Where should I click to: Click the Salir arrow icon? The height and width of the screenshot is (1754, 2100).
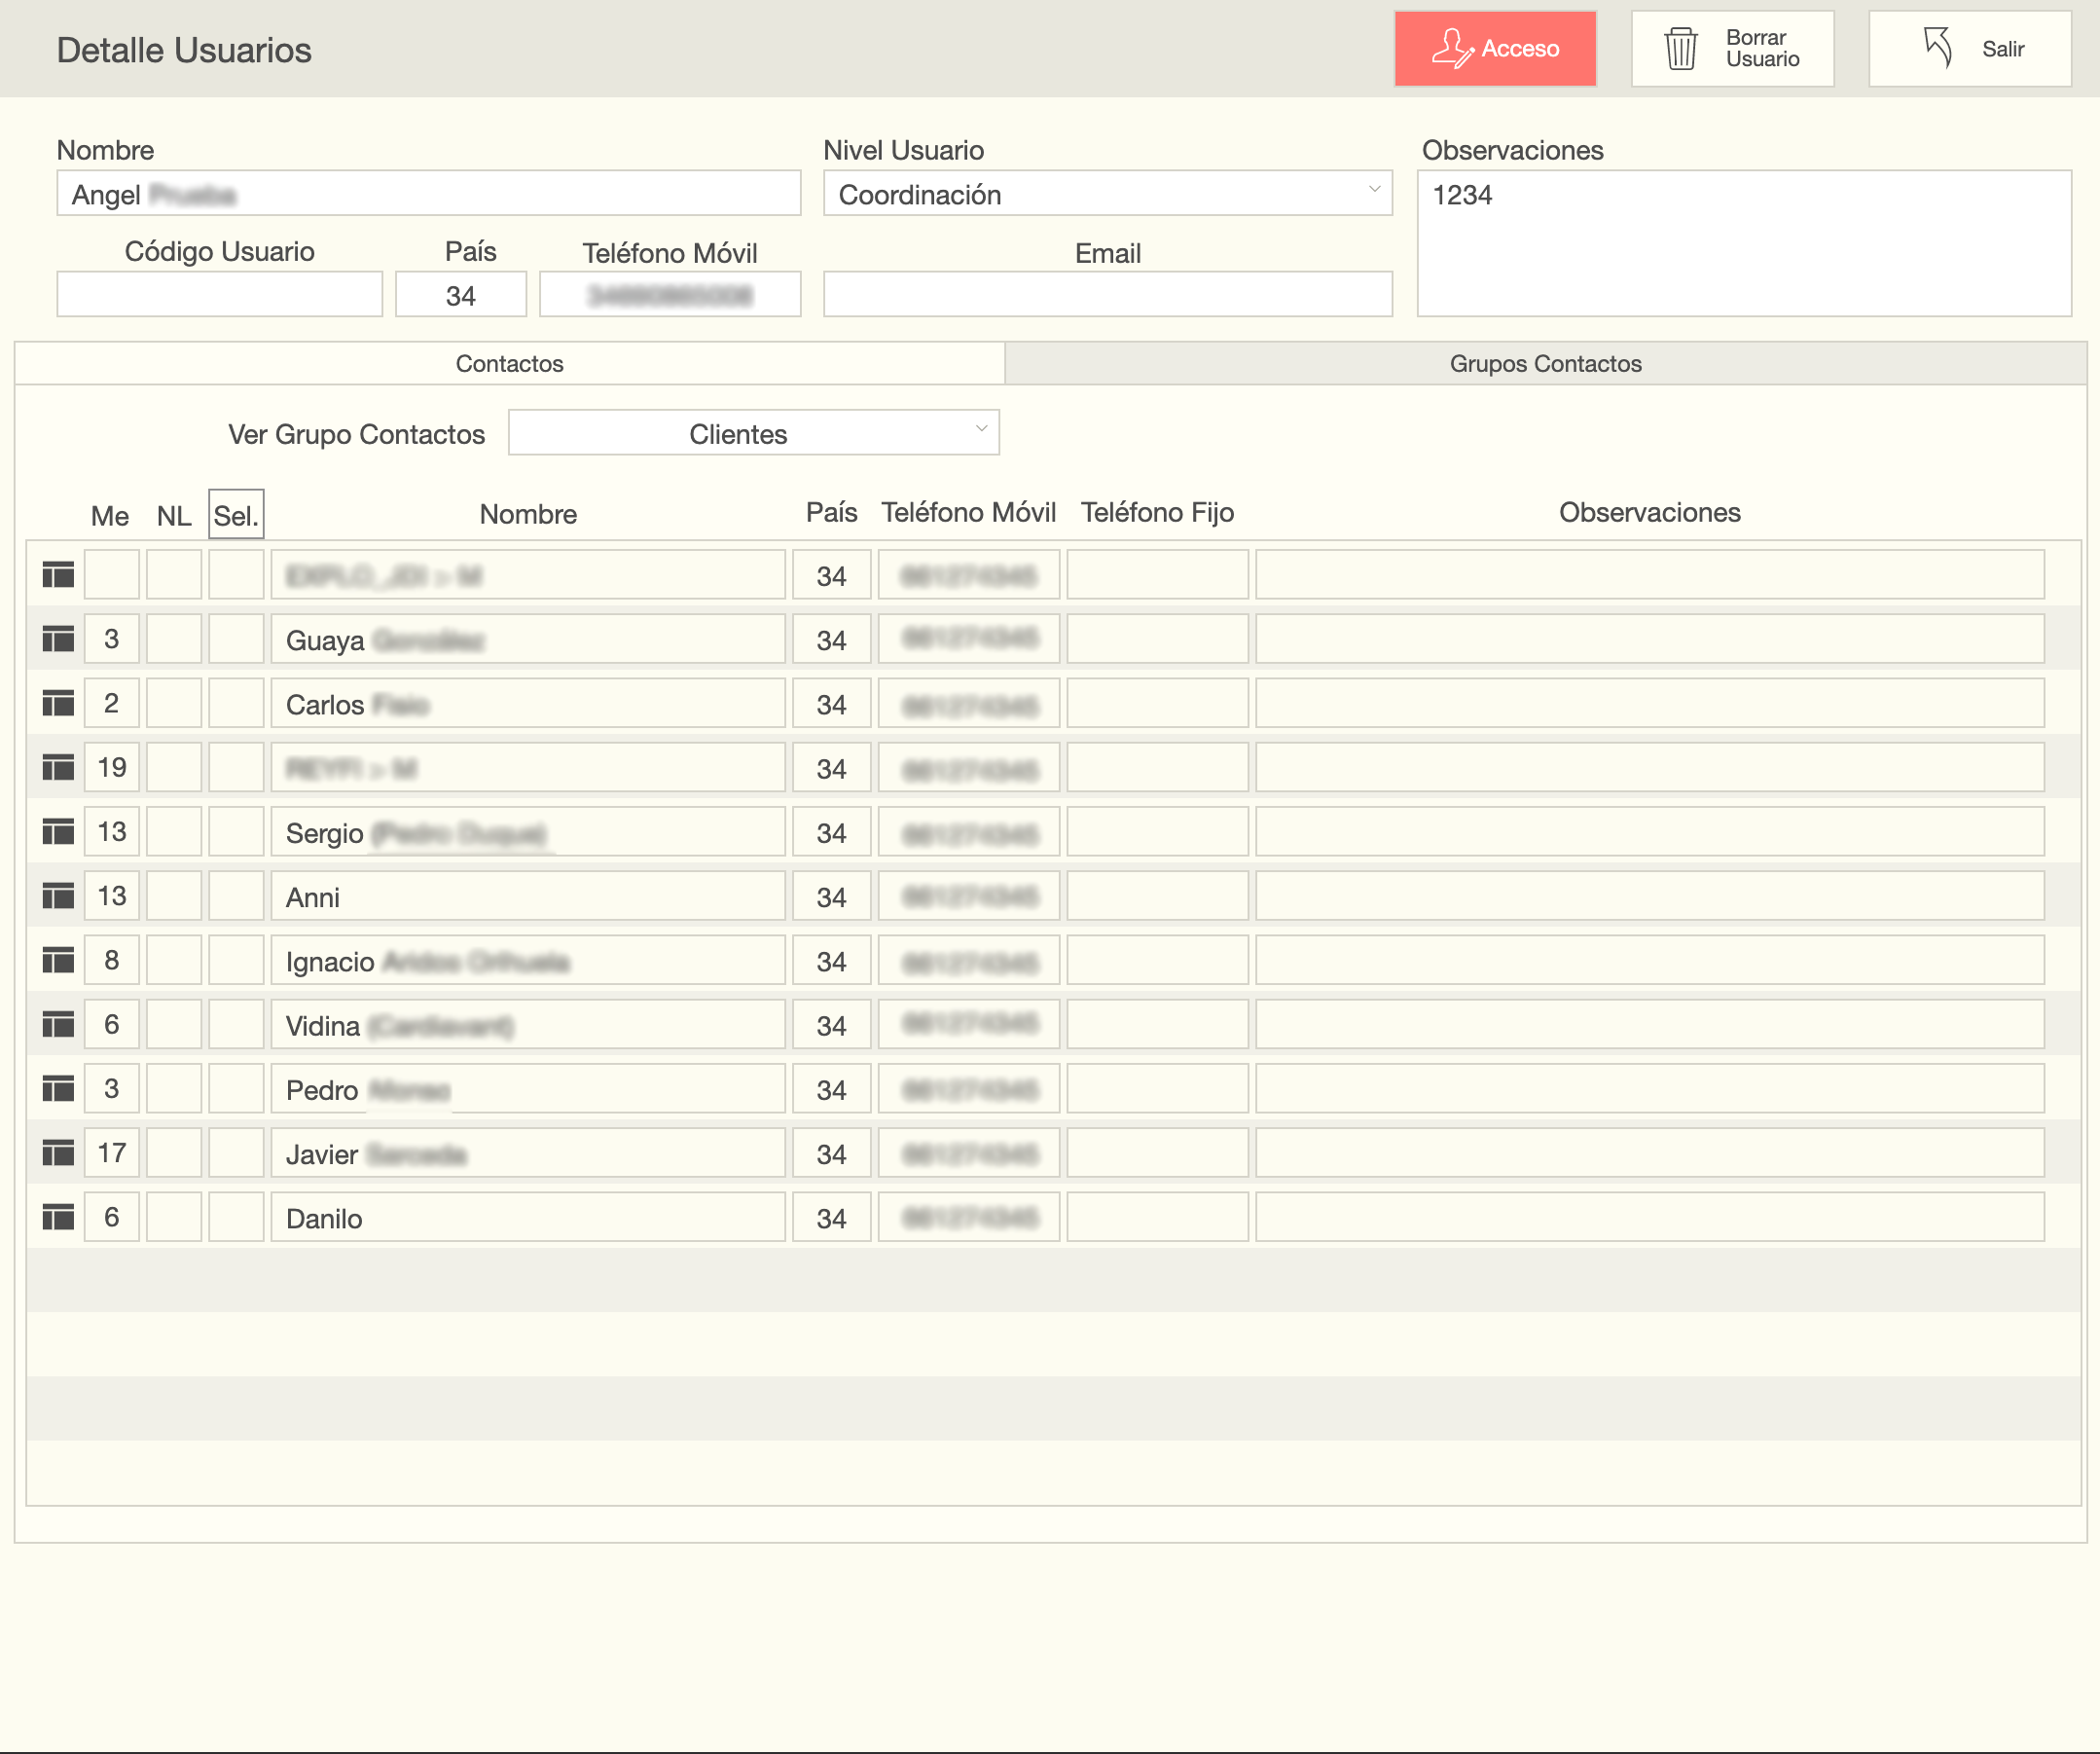1937,48
